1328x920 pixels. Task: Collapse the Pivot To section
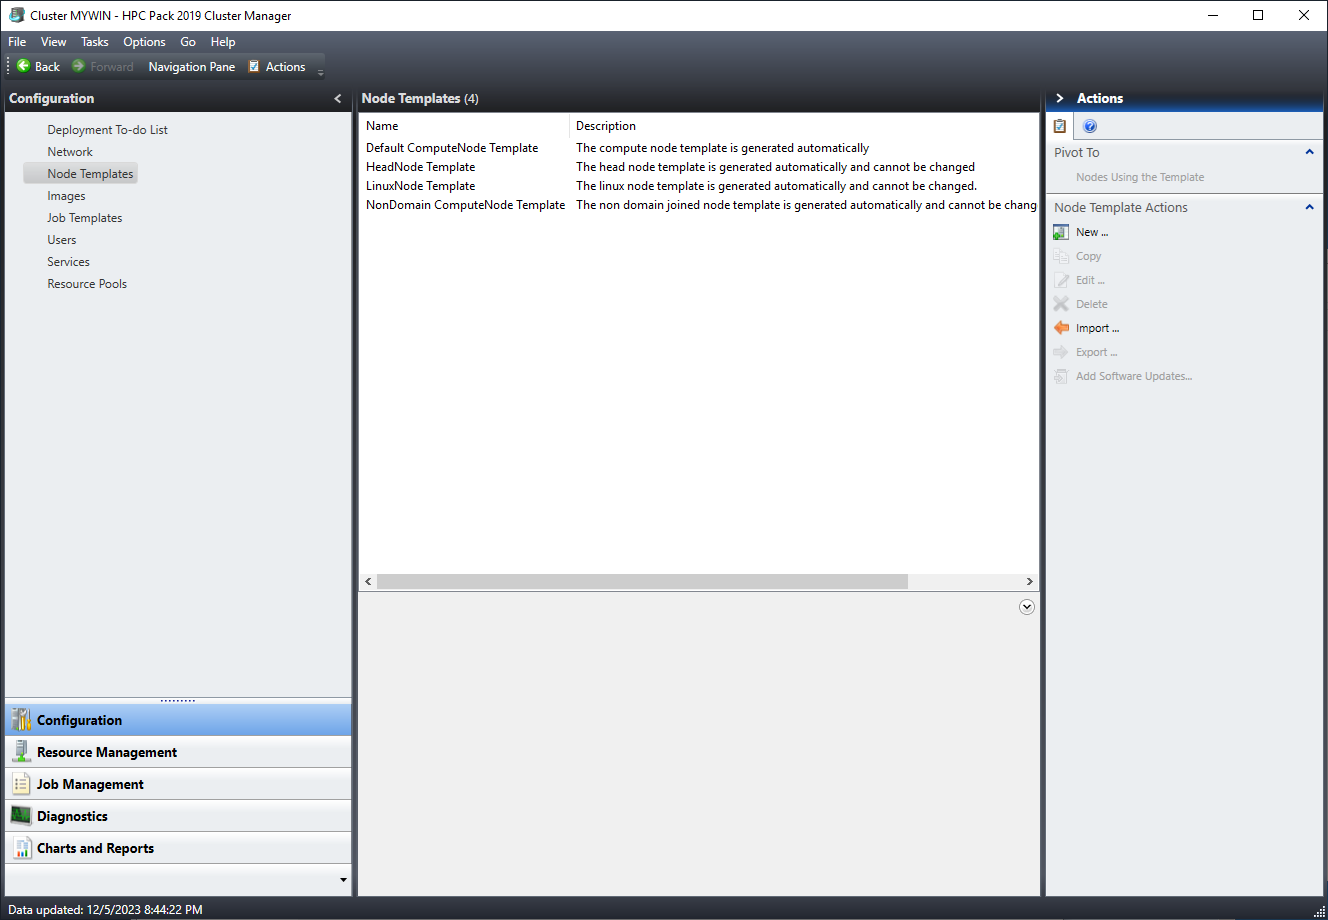pyautogui.click(x=1309, y=152)
